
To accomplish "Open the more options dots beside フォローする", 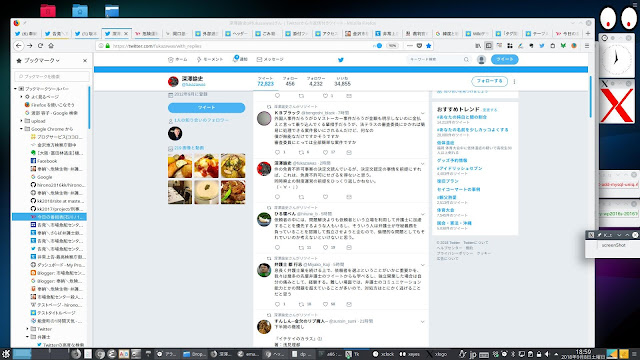I will click(514, 82).
